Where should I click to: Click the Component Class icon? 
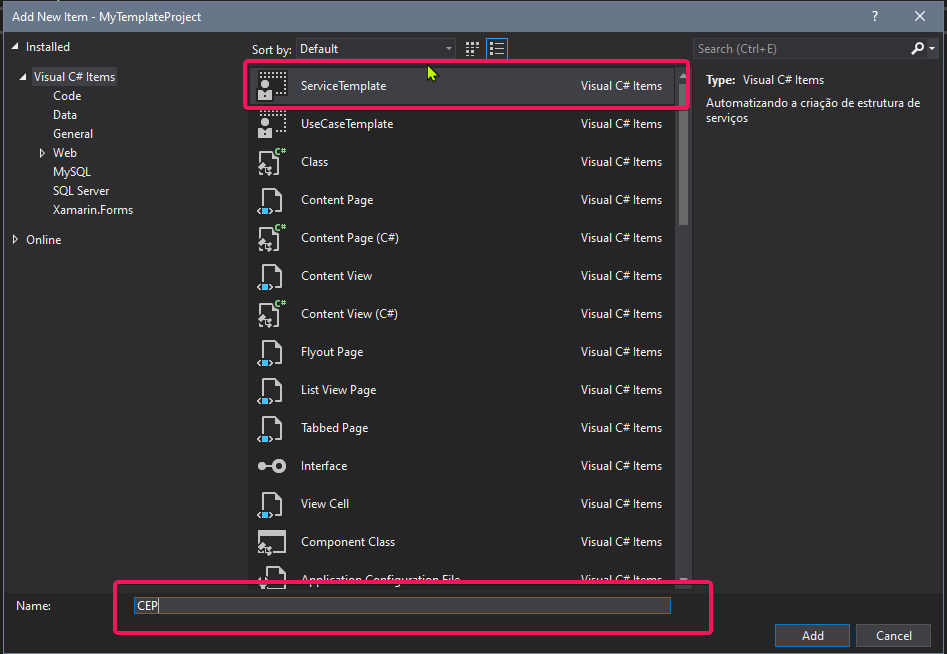coord(272,542)
